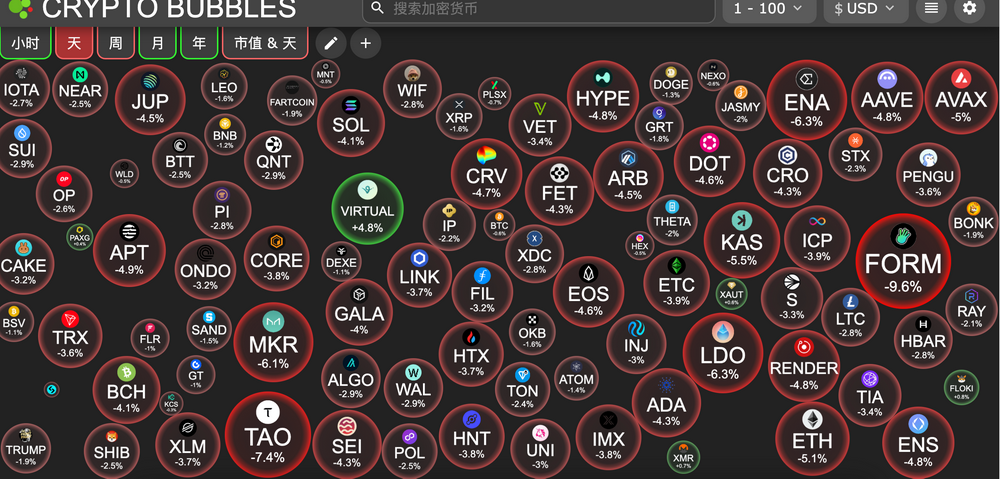Open the KAS bubble

742,240
